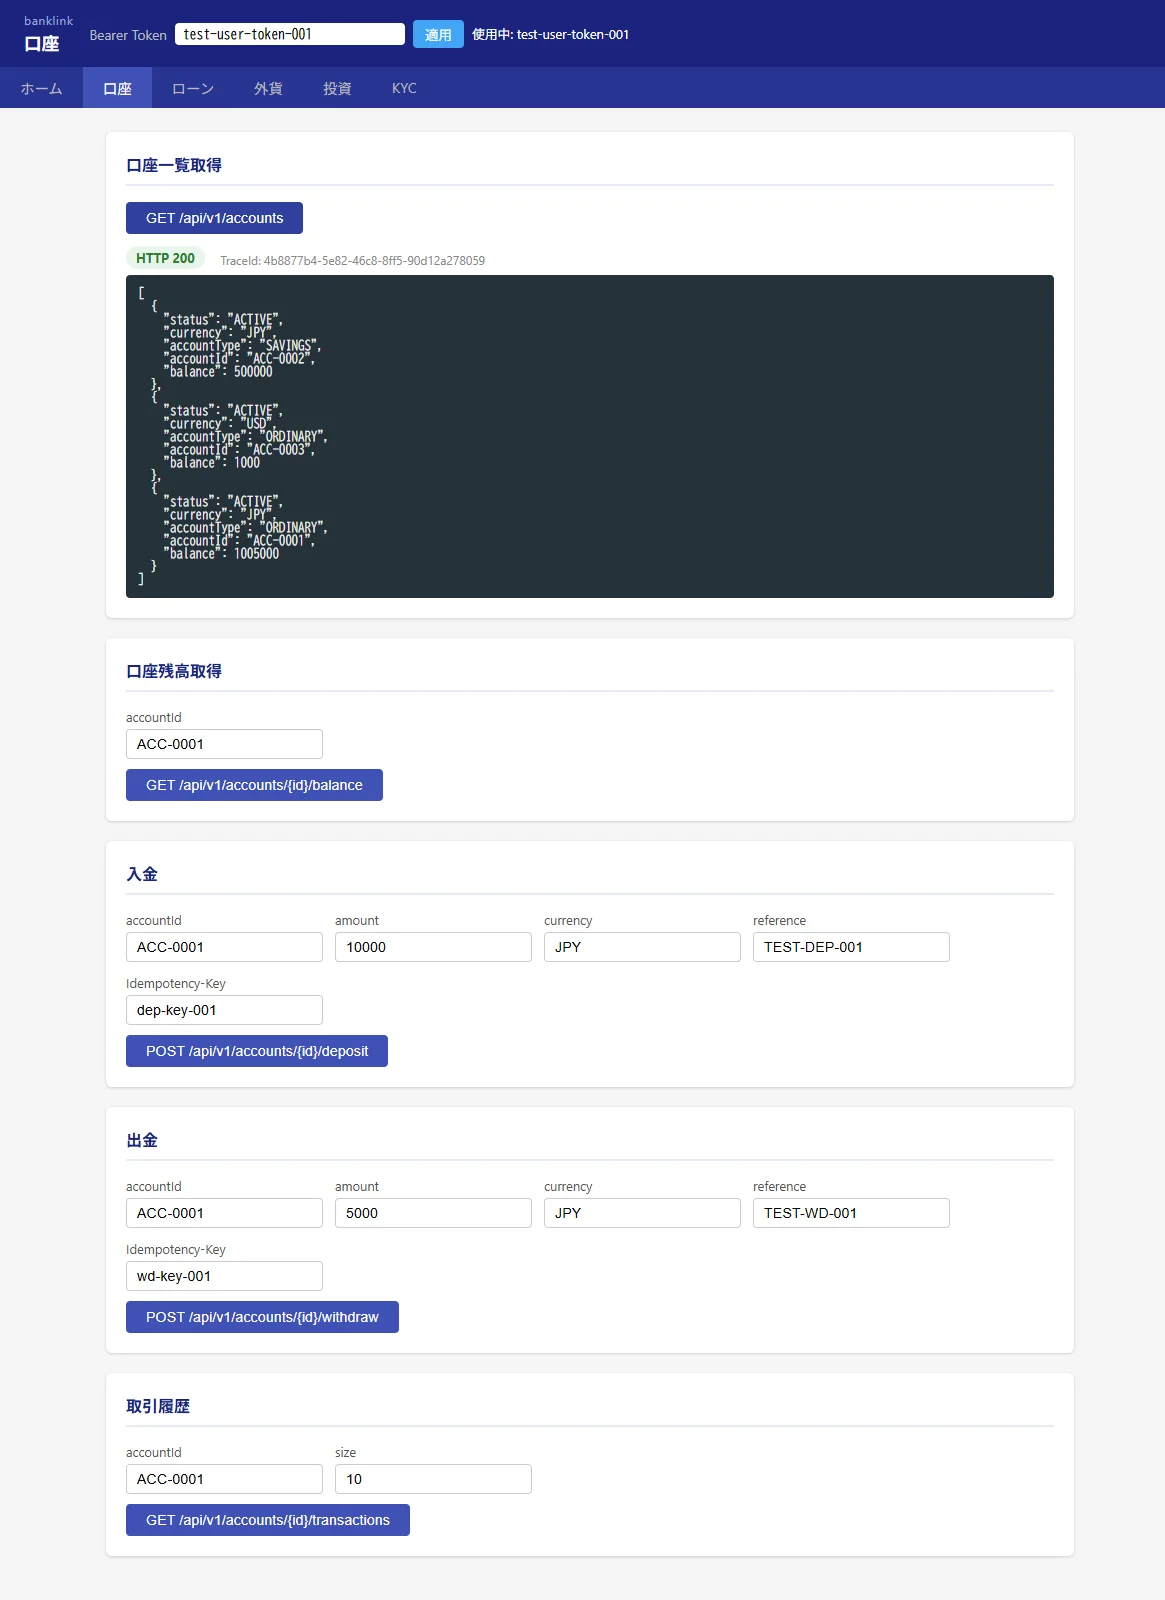Image resolution: width=1165 pixels, height=1600 pixels.
Task: Click the 適用 button to apply token
Action: click(438, 34)
